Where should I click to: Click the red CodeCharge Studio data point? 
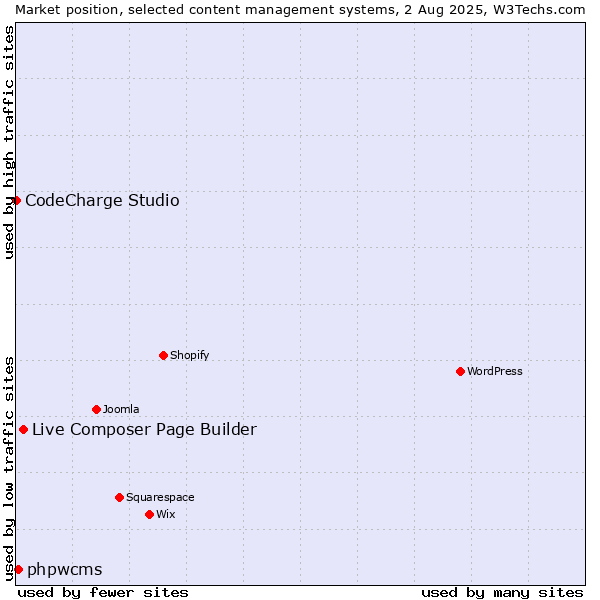coord(16,201)
